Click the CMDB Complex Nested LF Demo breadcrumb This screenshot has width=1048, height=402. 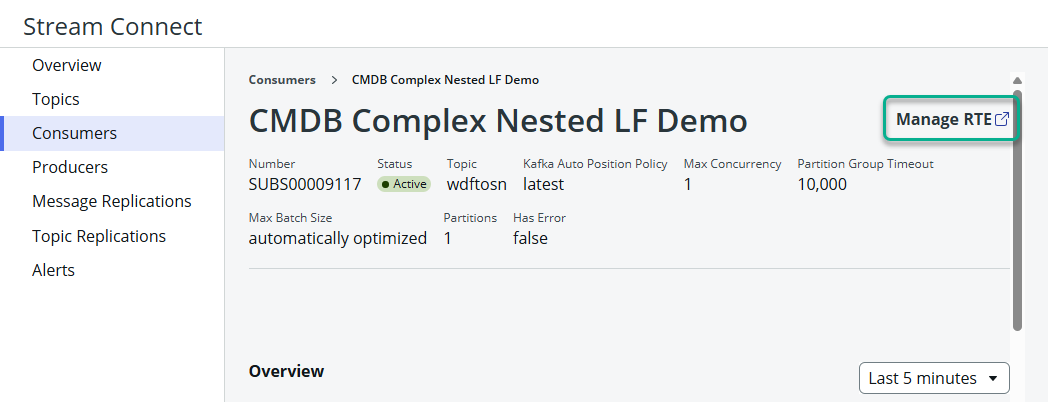point(445,80)
